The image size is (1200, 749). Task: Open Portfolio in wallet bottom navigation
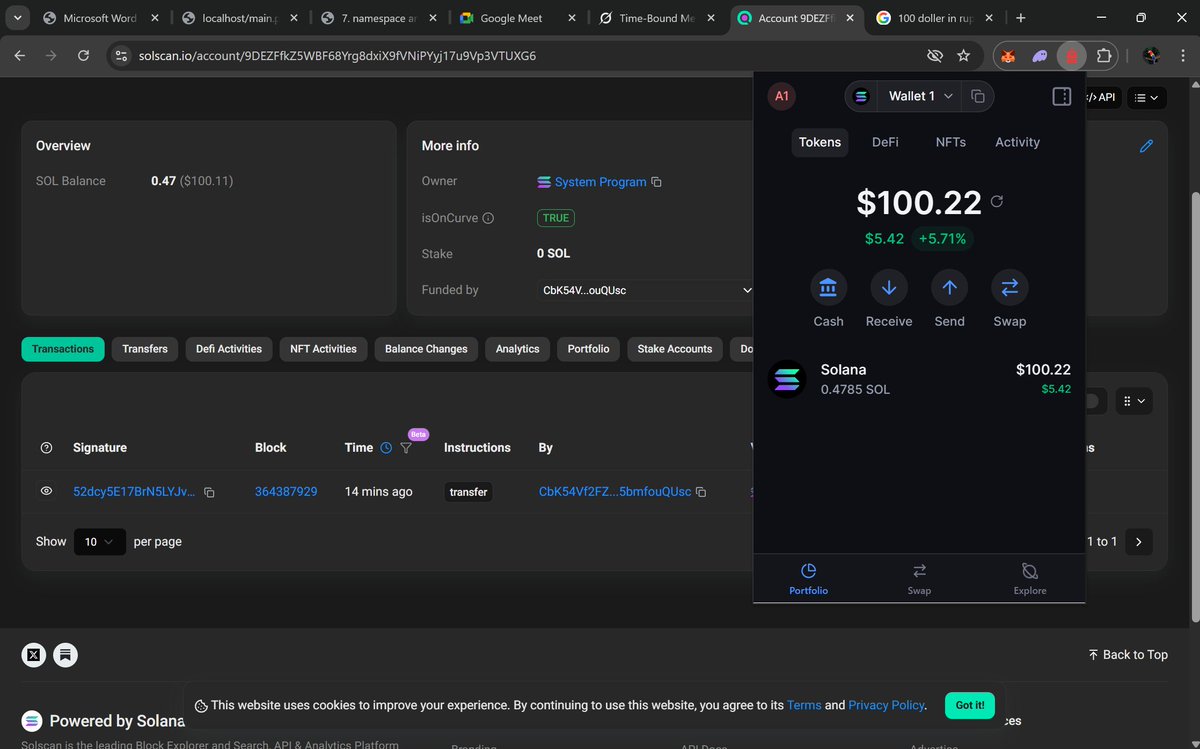point(809,578)
